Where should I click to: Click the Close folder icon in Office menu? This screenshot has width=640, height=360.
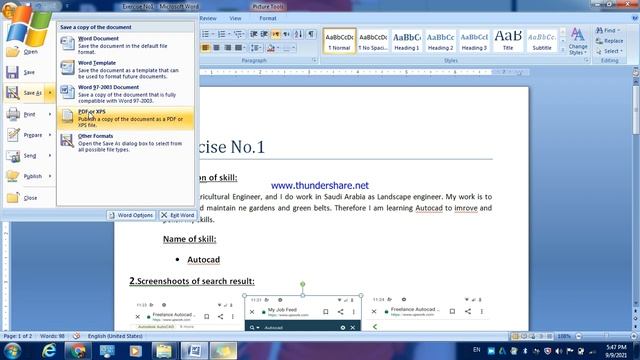point(13,198)
